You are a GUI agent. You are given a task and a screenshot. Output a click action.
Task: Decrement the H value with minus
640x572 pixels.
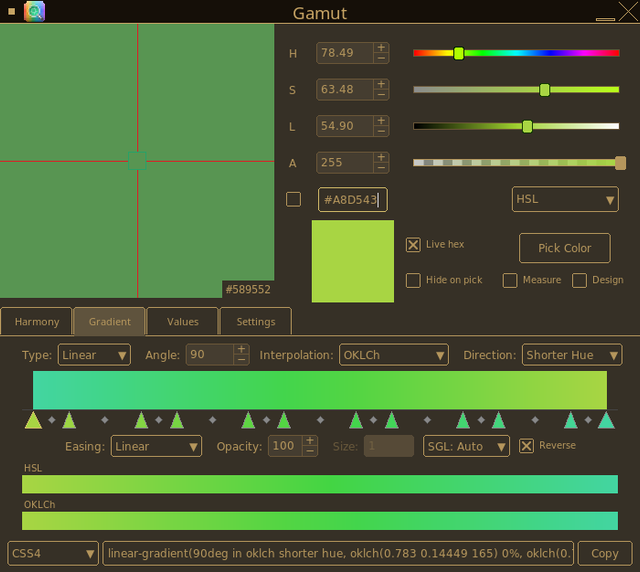pos(381,58)
